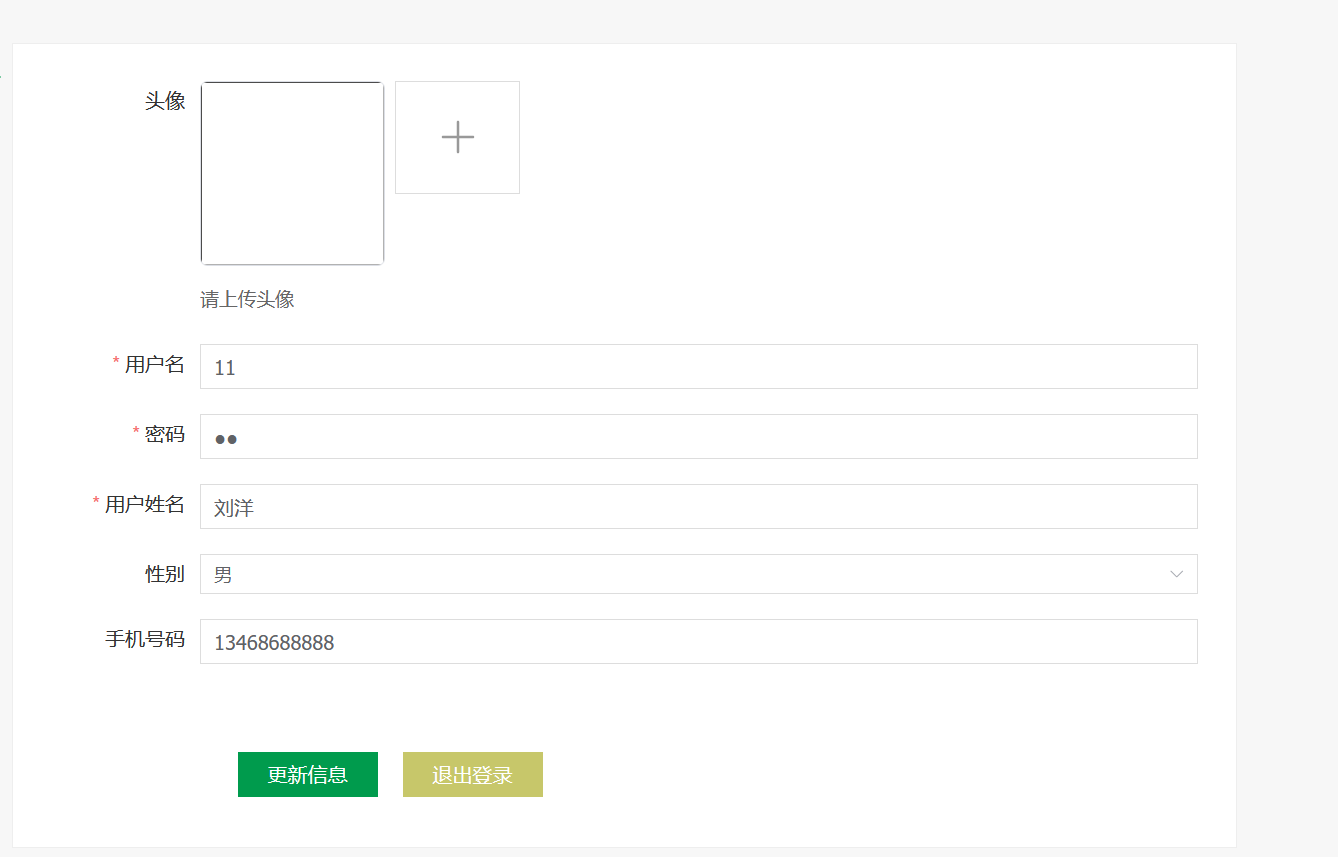Select the empty avatar preview box

(292, 173)
